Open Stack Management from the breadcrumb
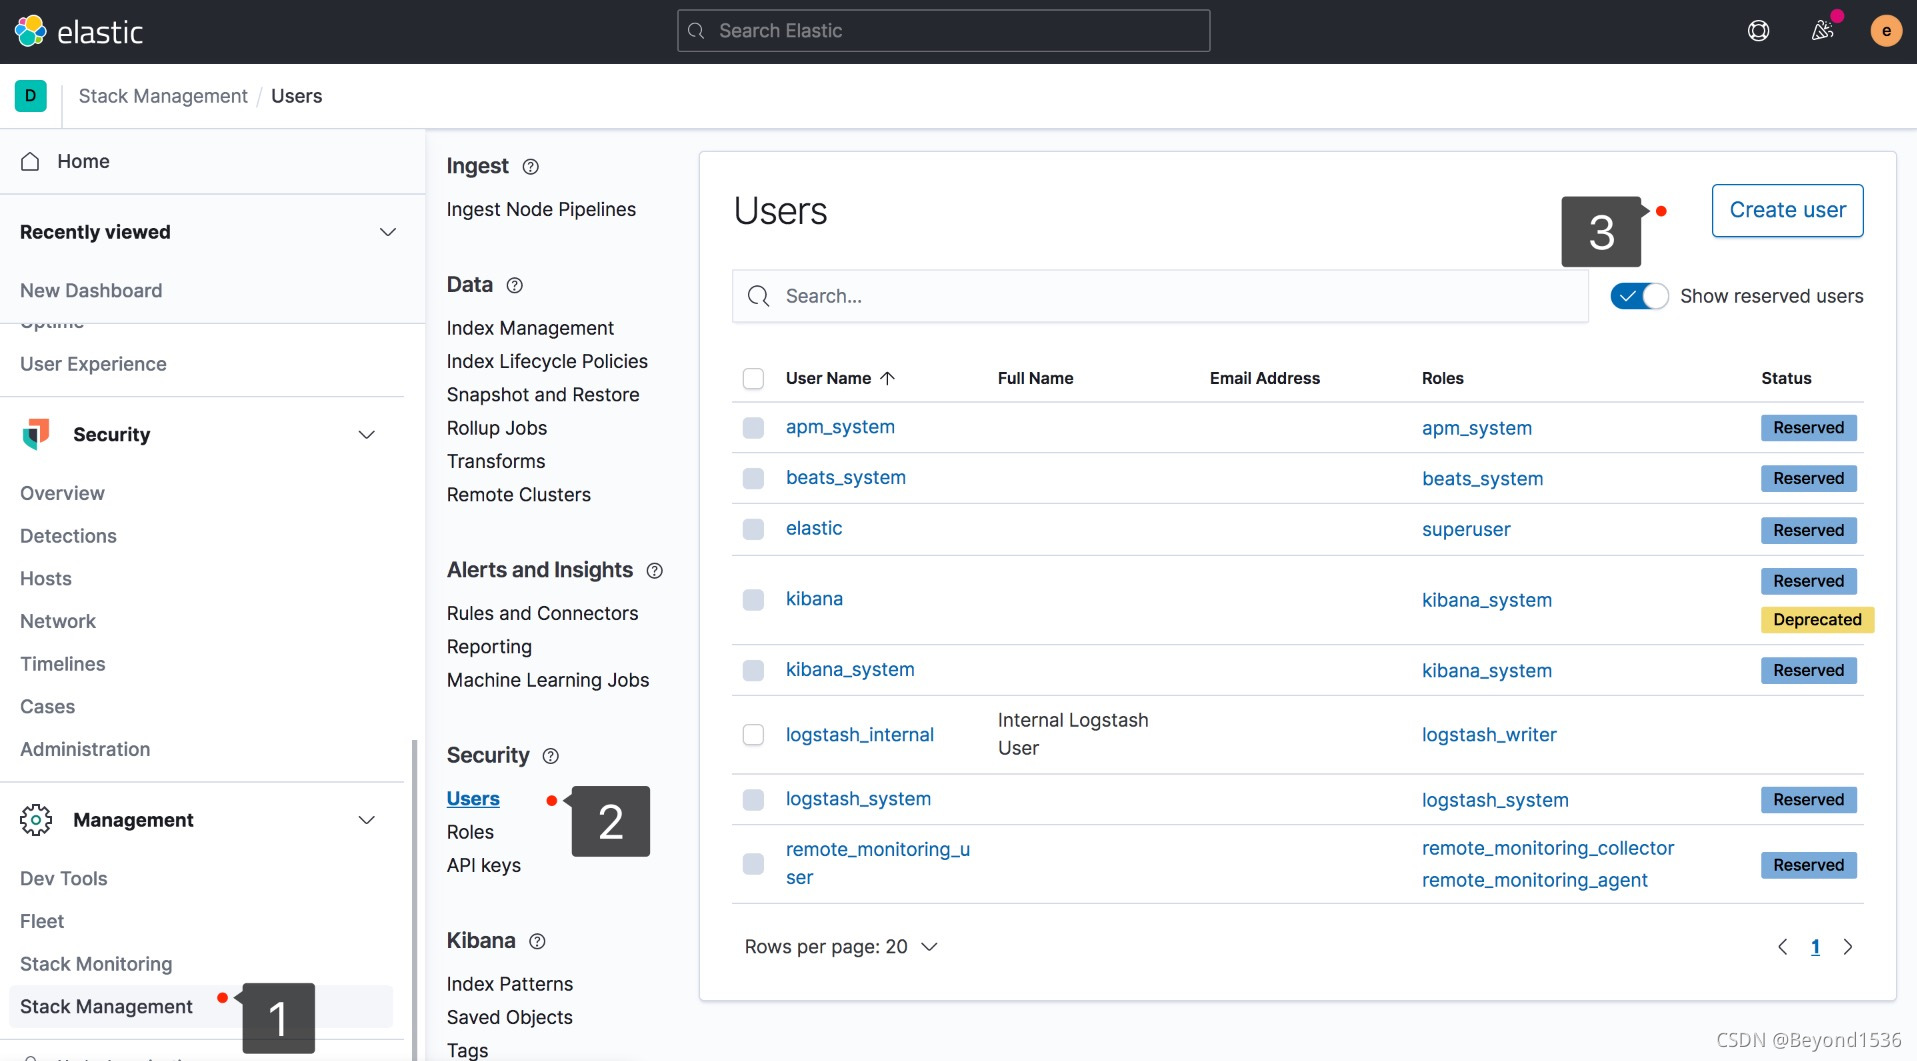 click(x=162, y=95)
